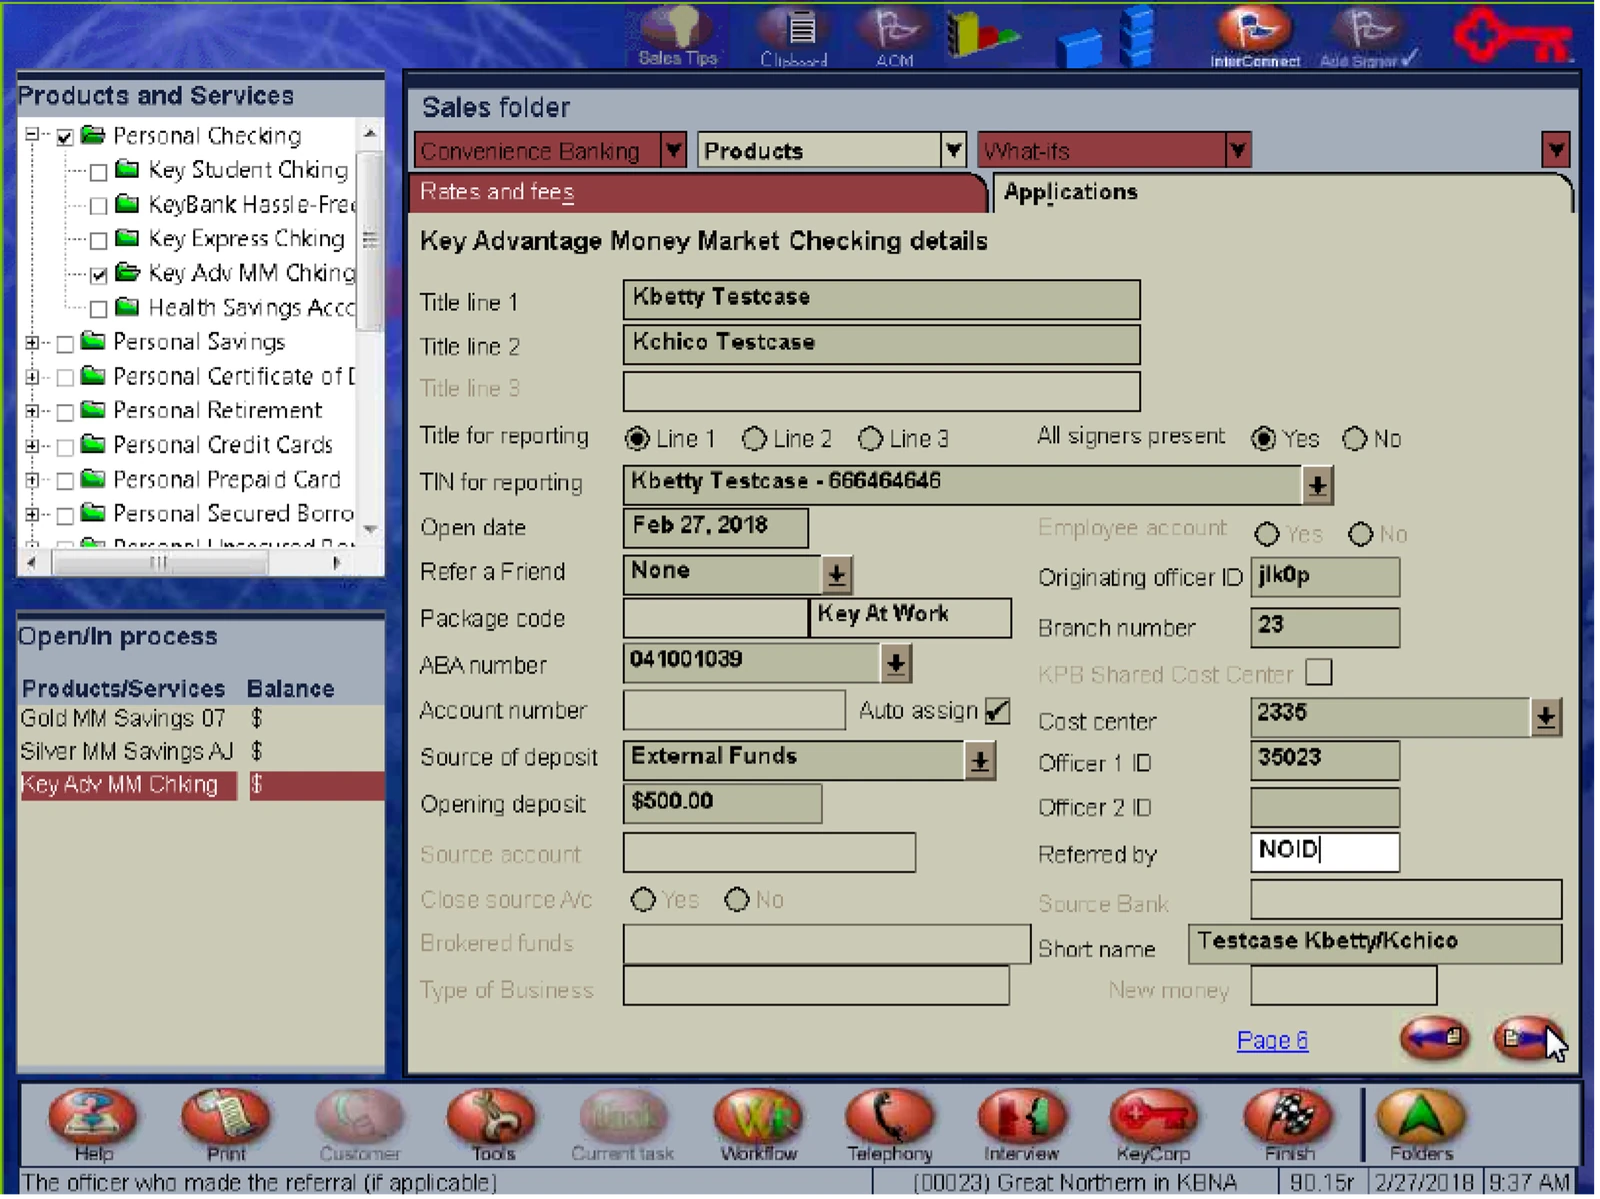
Task: Click the red key icon at top right
Action: [x=1512, y=36]
